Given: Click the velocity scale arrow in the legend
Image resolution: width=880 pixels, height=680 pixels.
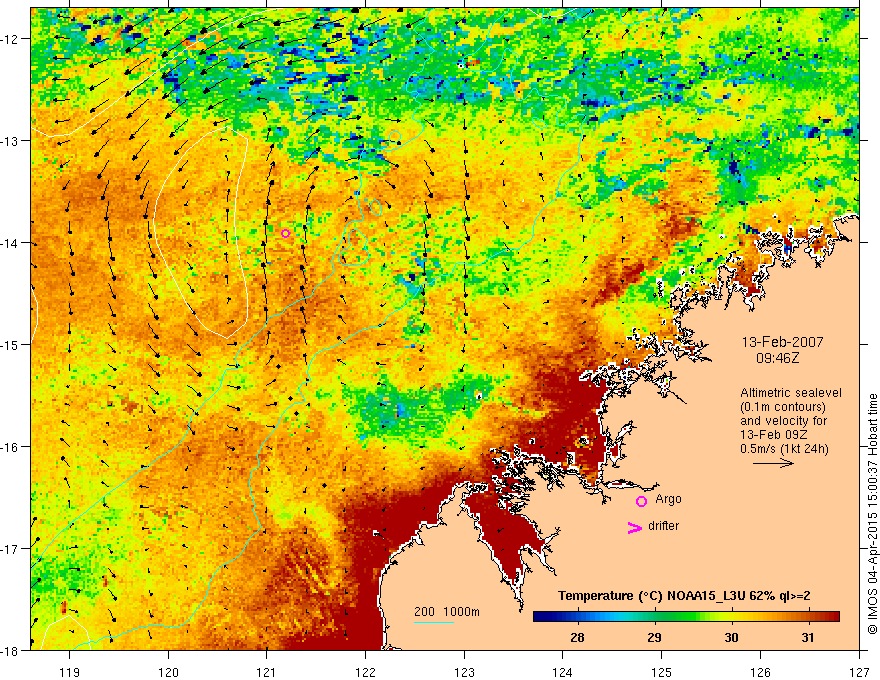Looking at the screenshot, I should coord(773,463).
